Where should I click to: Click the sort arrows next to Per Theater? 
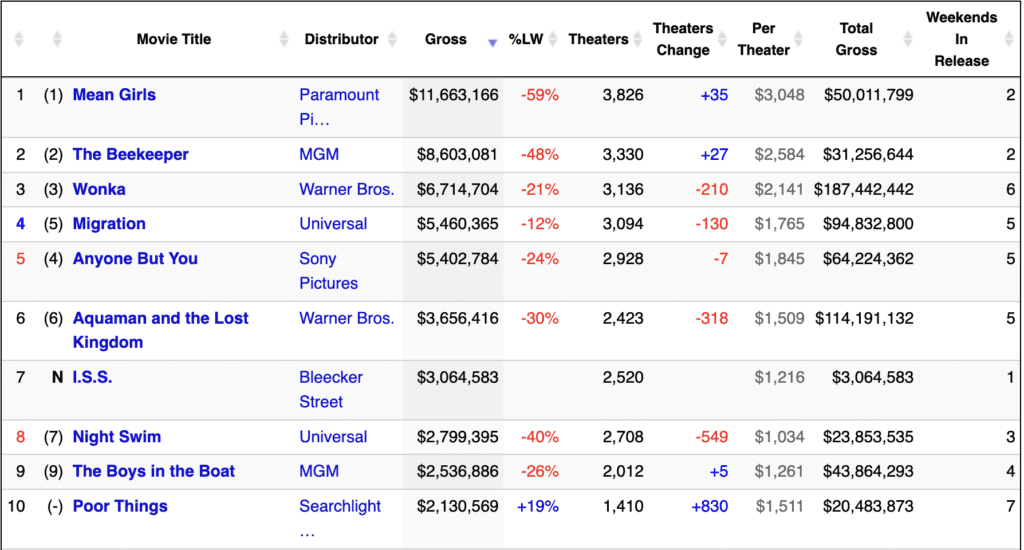(798, 39)
